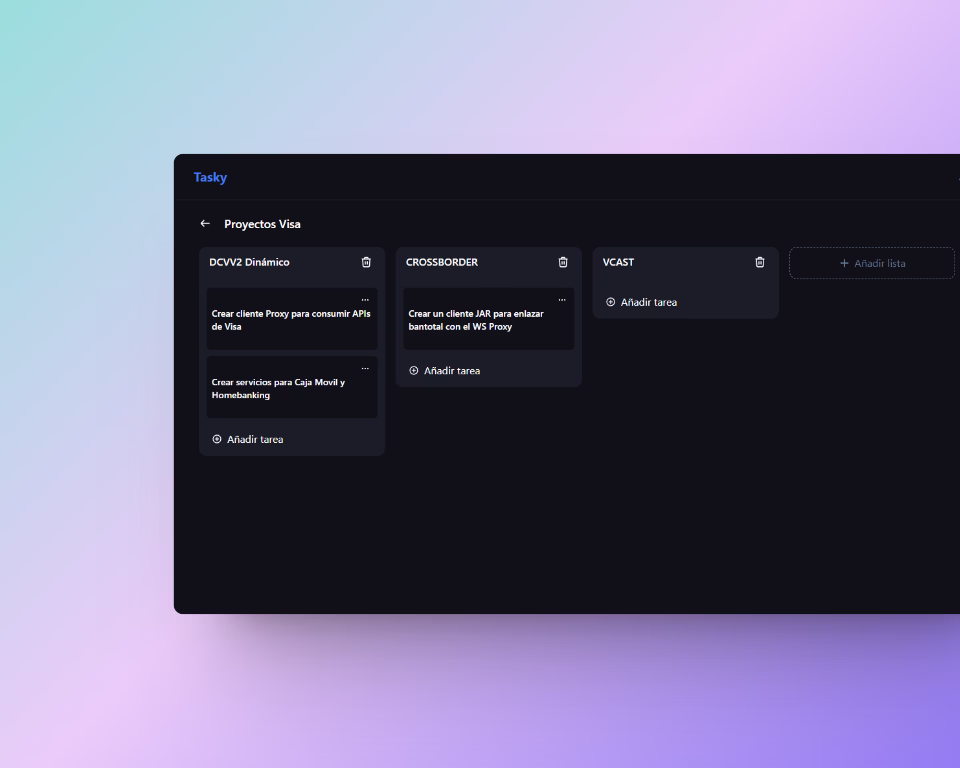Open three-dot menu on Caja Movil task
Image resolution: width=960 pixels, height=768 pixels.
(x=365, y=369)
